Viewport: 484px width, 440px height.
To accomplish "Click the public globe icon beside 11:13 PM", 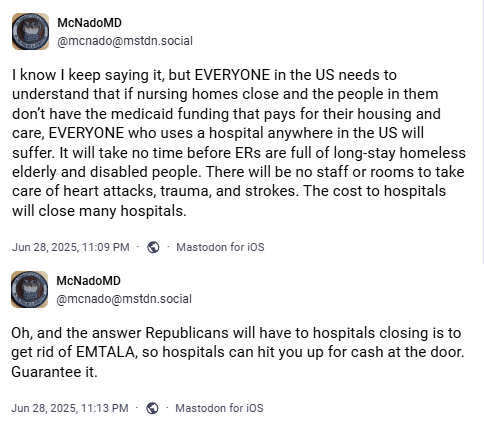I will [152, 408].
